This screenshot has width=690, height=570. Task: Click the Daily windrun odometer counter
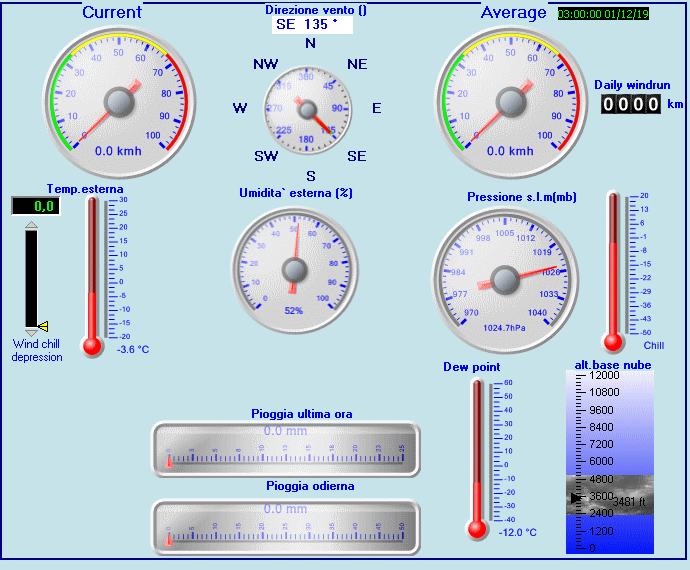(x=631, y=104)
